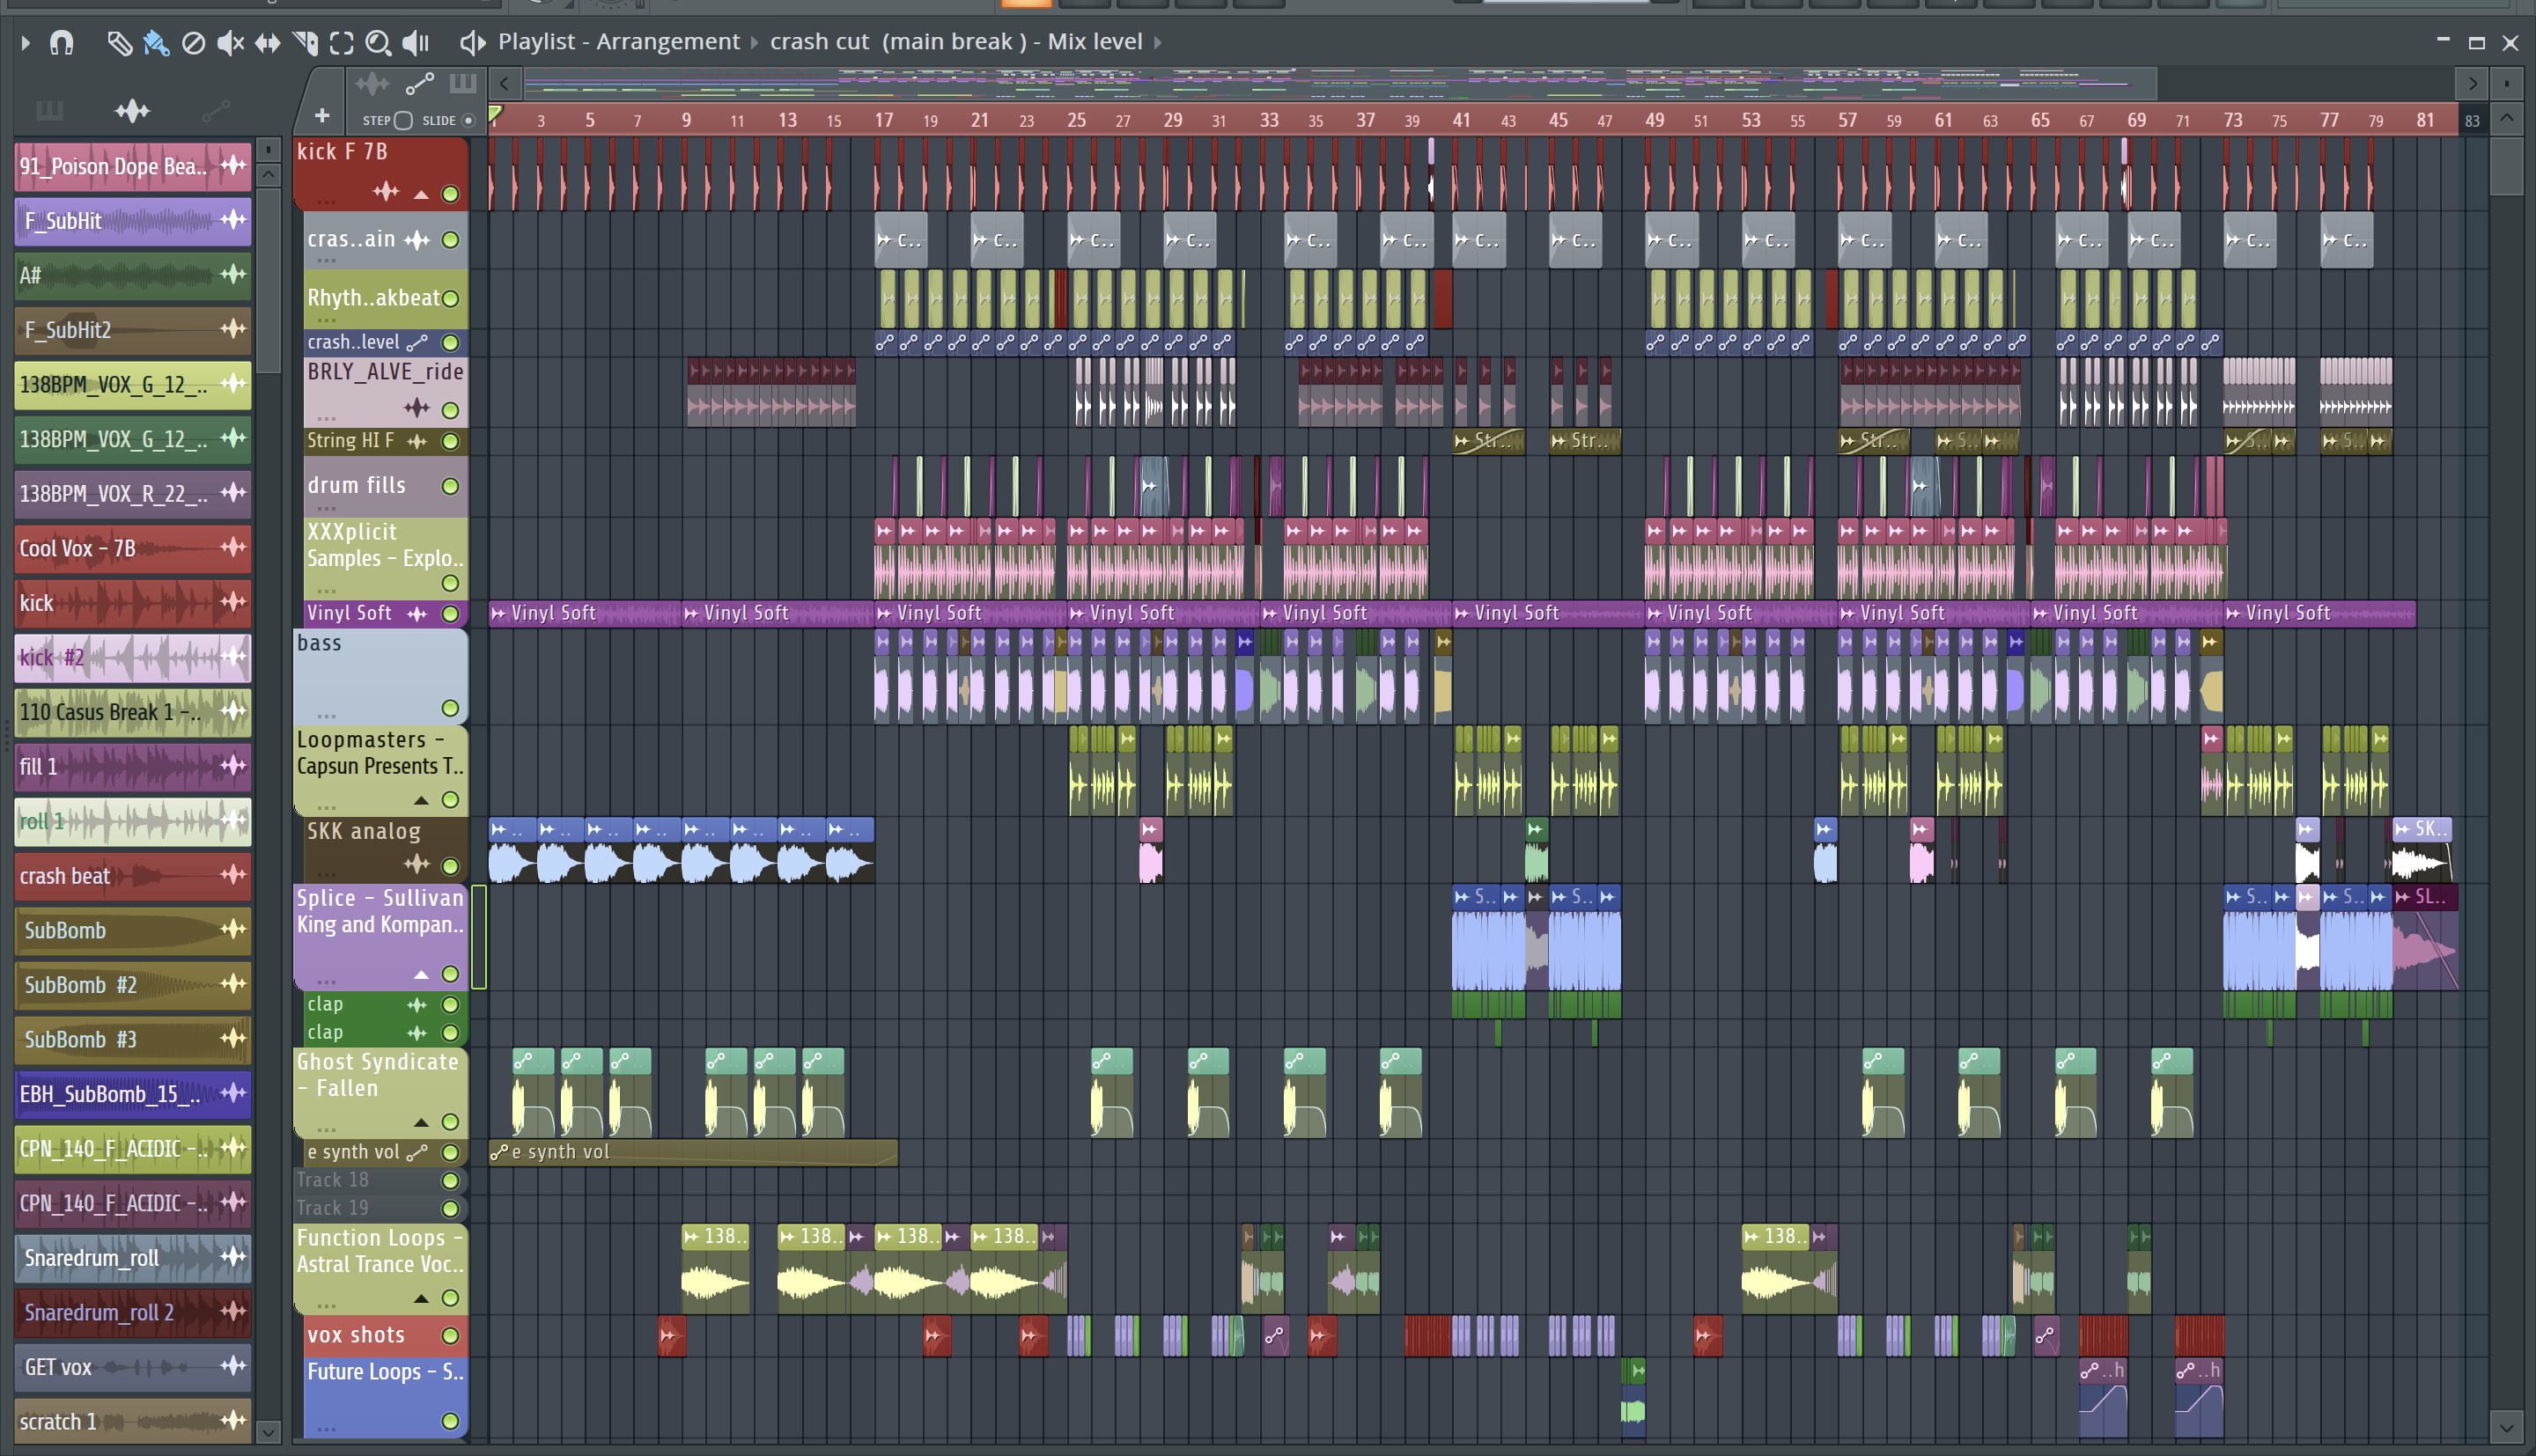
Task: Show automation clips in picker tab
Action: point(215,110)
